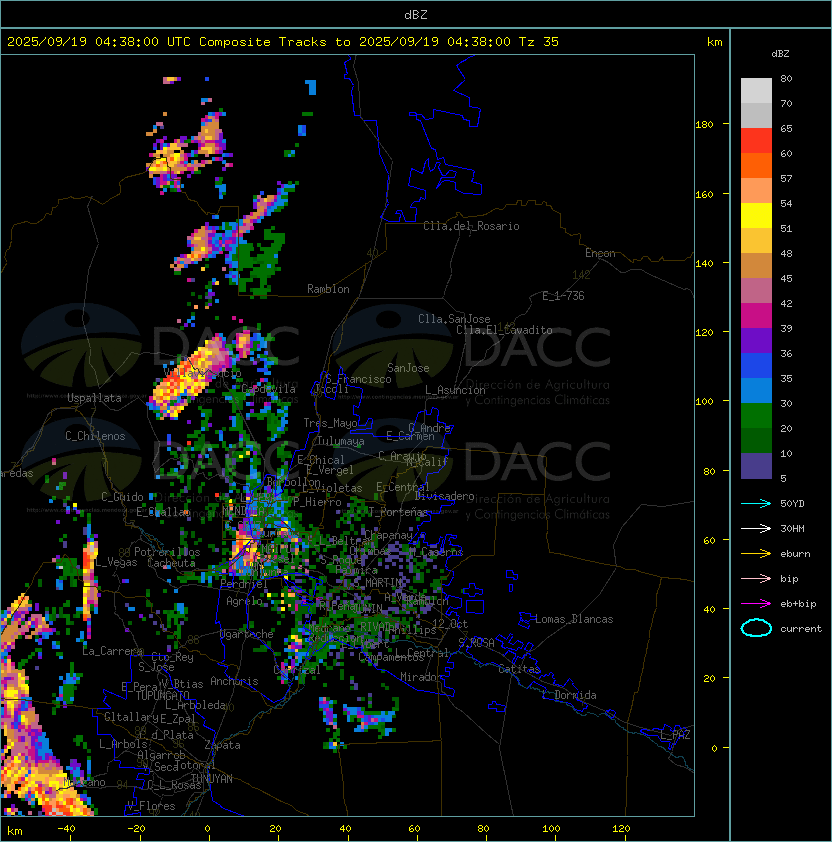
Task: Click the 'C_Guido' map label
Action: click(x=122, y=497)
